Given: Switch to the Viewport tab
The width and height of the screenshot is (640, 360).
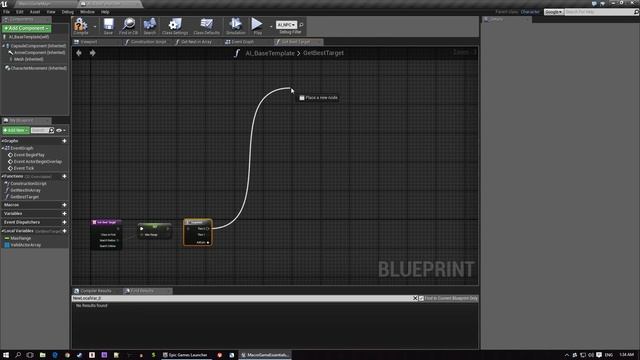Looking at the screenshot, I should [97, 42].
